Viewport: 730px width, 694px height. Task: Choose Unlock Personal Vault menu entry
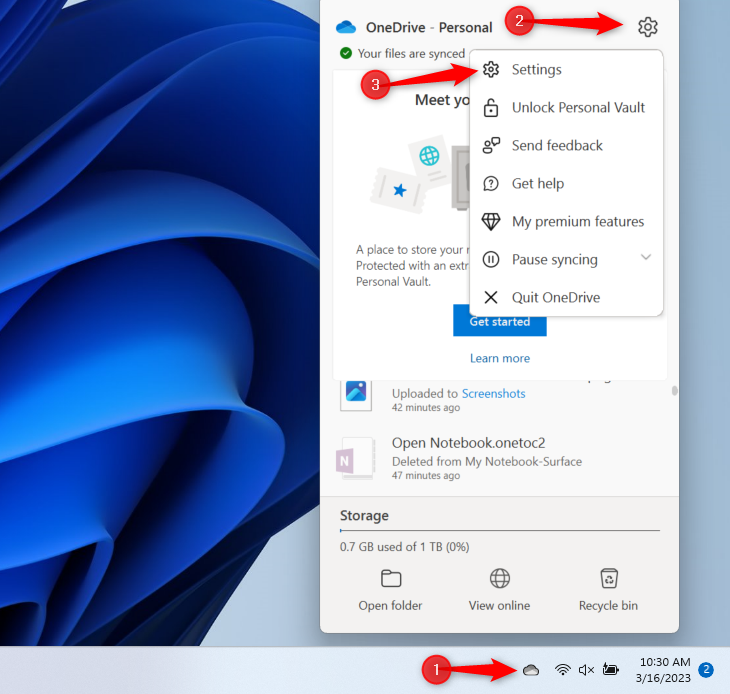(x=578, y=108)
